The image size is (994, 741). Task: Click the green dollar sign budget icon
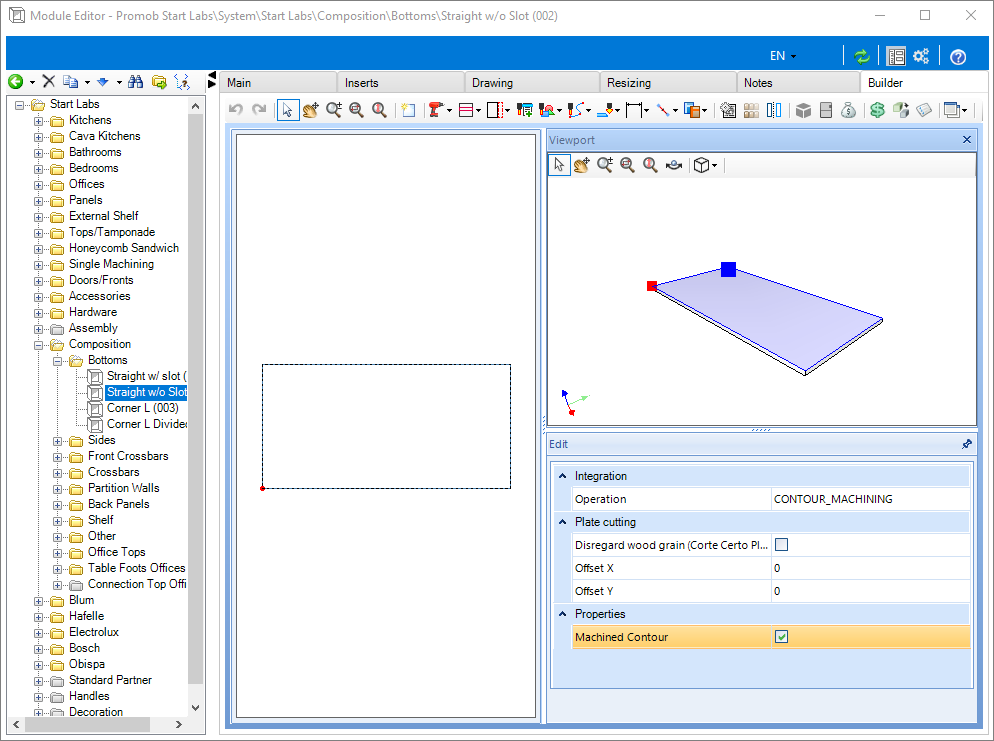tap(877, 110)
